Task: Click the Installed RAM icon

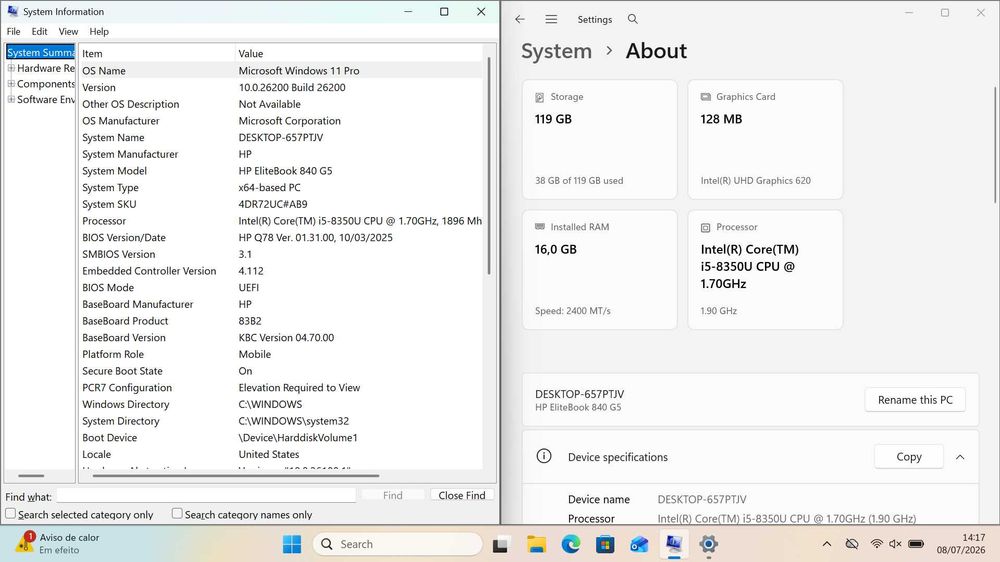Action: pyautogui.click(x=540, y=226)
